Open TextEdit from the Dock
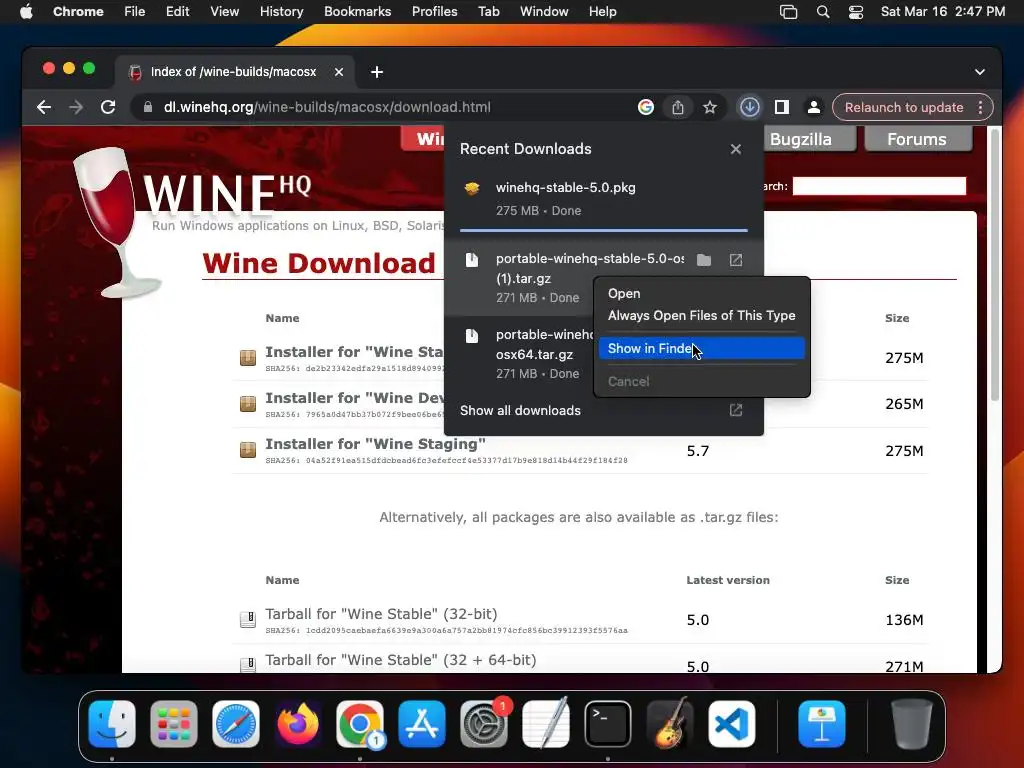Viewport: 1024px width, 768px height. [546, 724]
